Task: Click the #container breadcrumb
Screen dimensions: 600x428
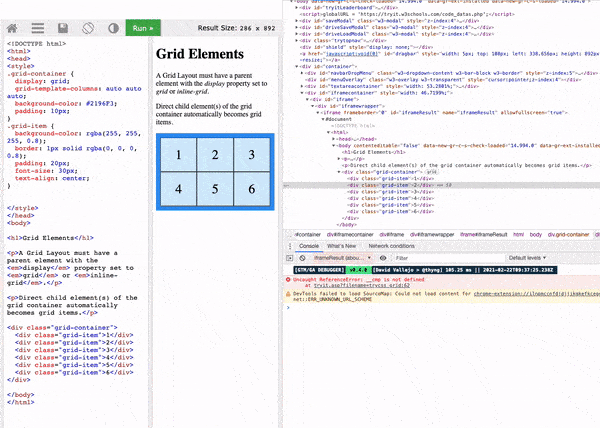Action: pyautogui.click(x=307, y=234)
